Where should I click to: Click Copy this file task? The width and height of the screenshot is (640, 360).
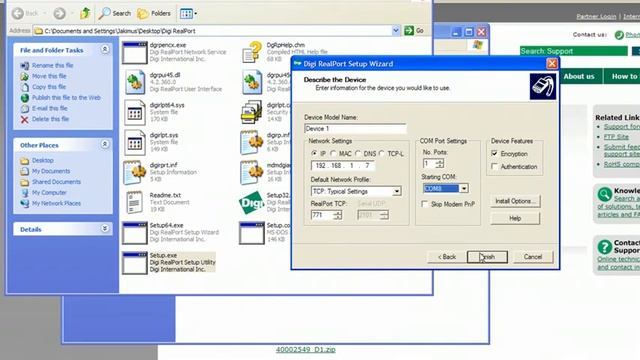(x=49, y=87)
